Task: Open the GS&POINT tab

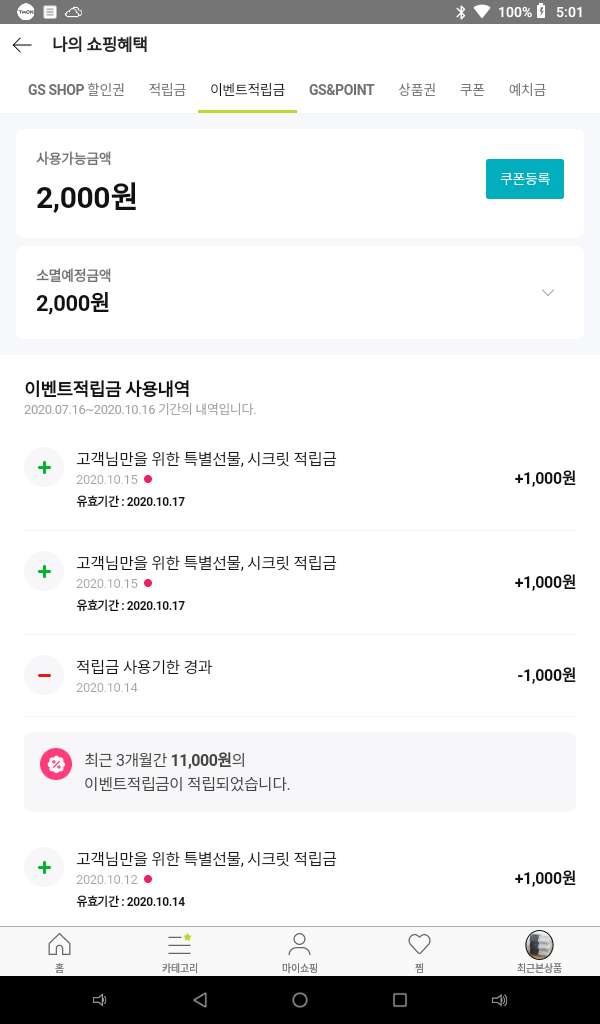Action: 341,90
